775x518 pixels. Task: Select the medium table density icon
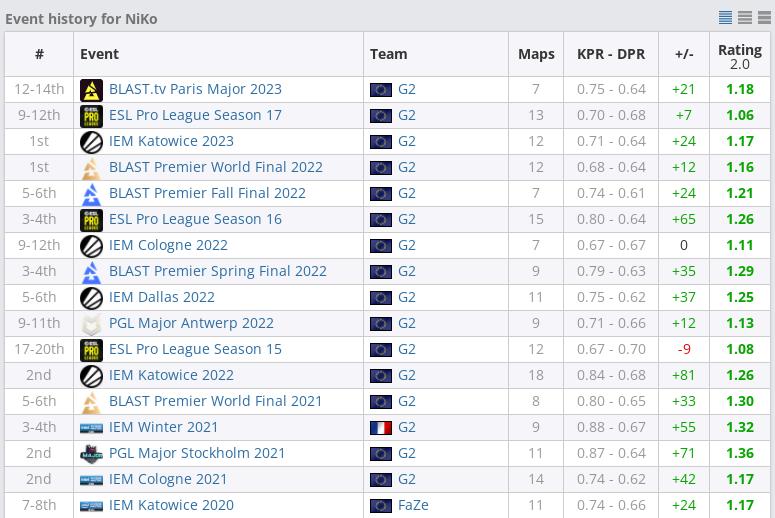coord(745,17)
